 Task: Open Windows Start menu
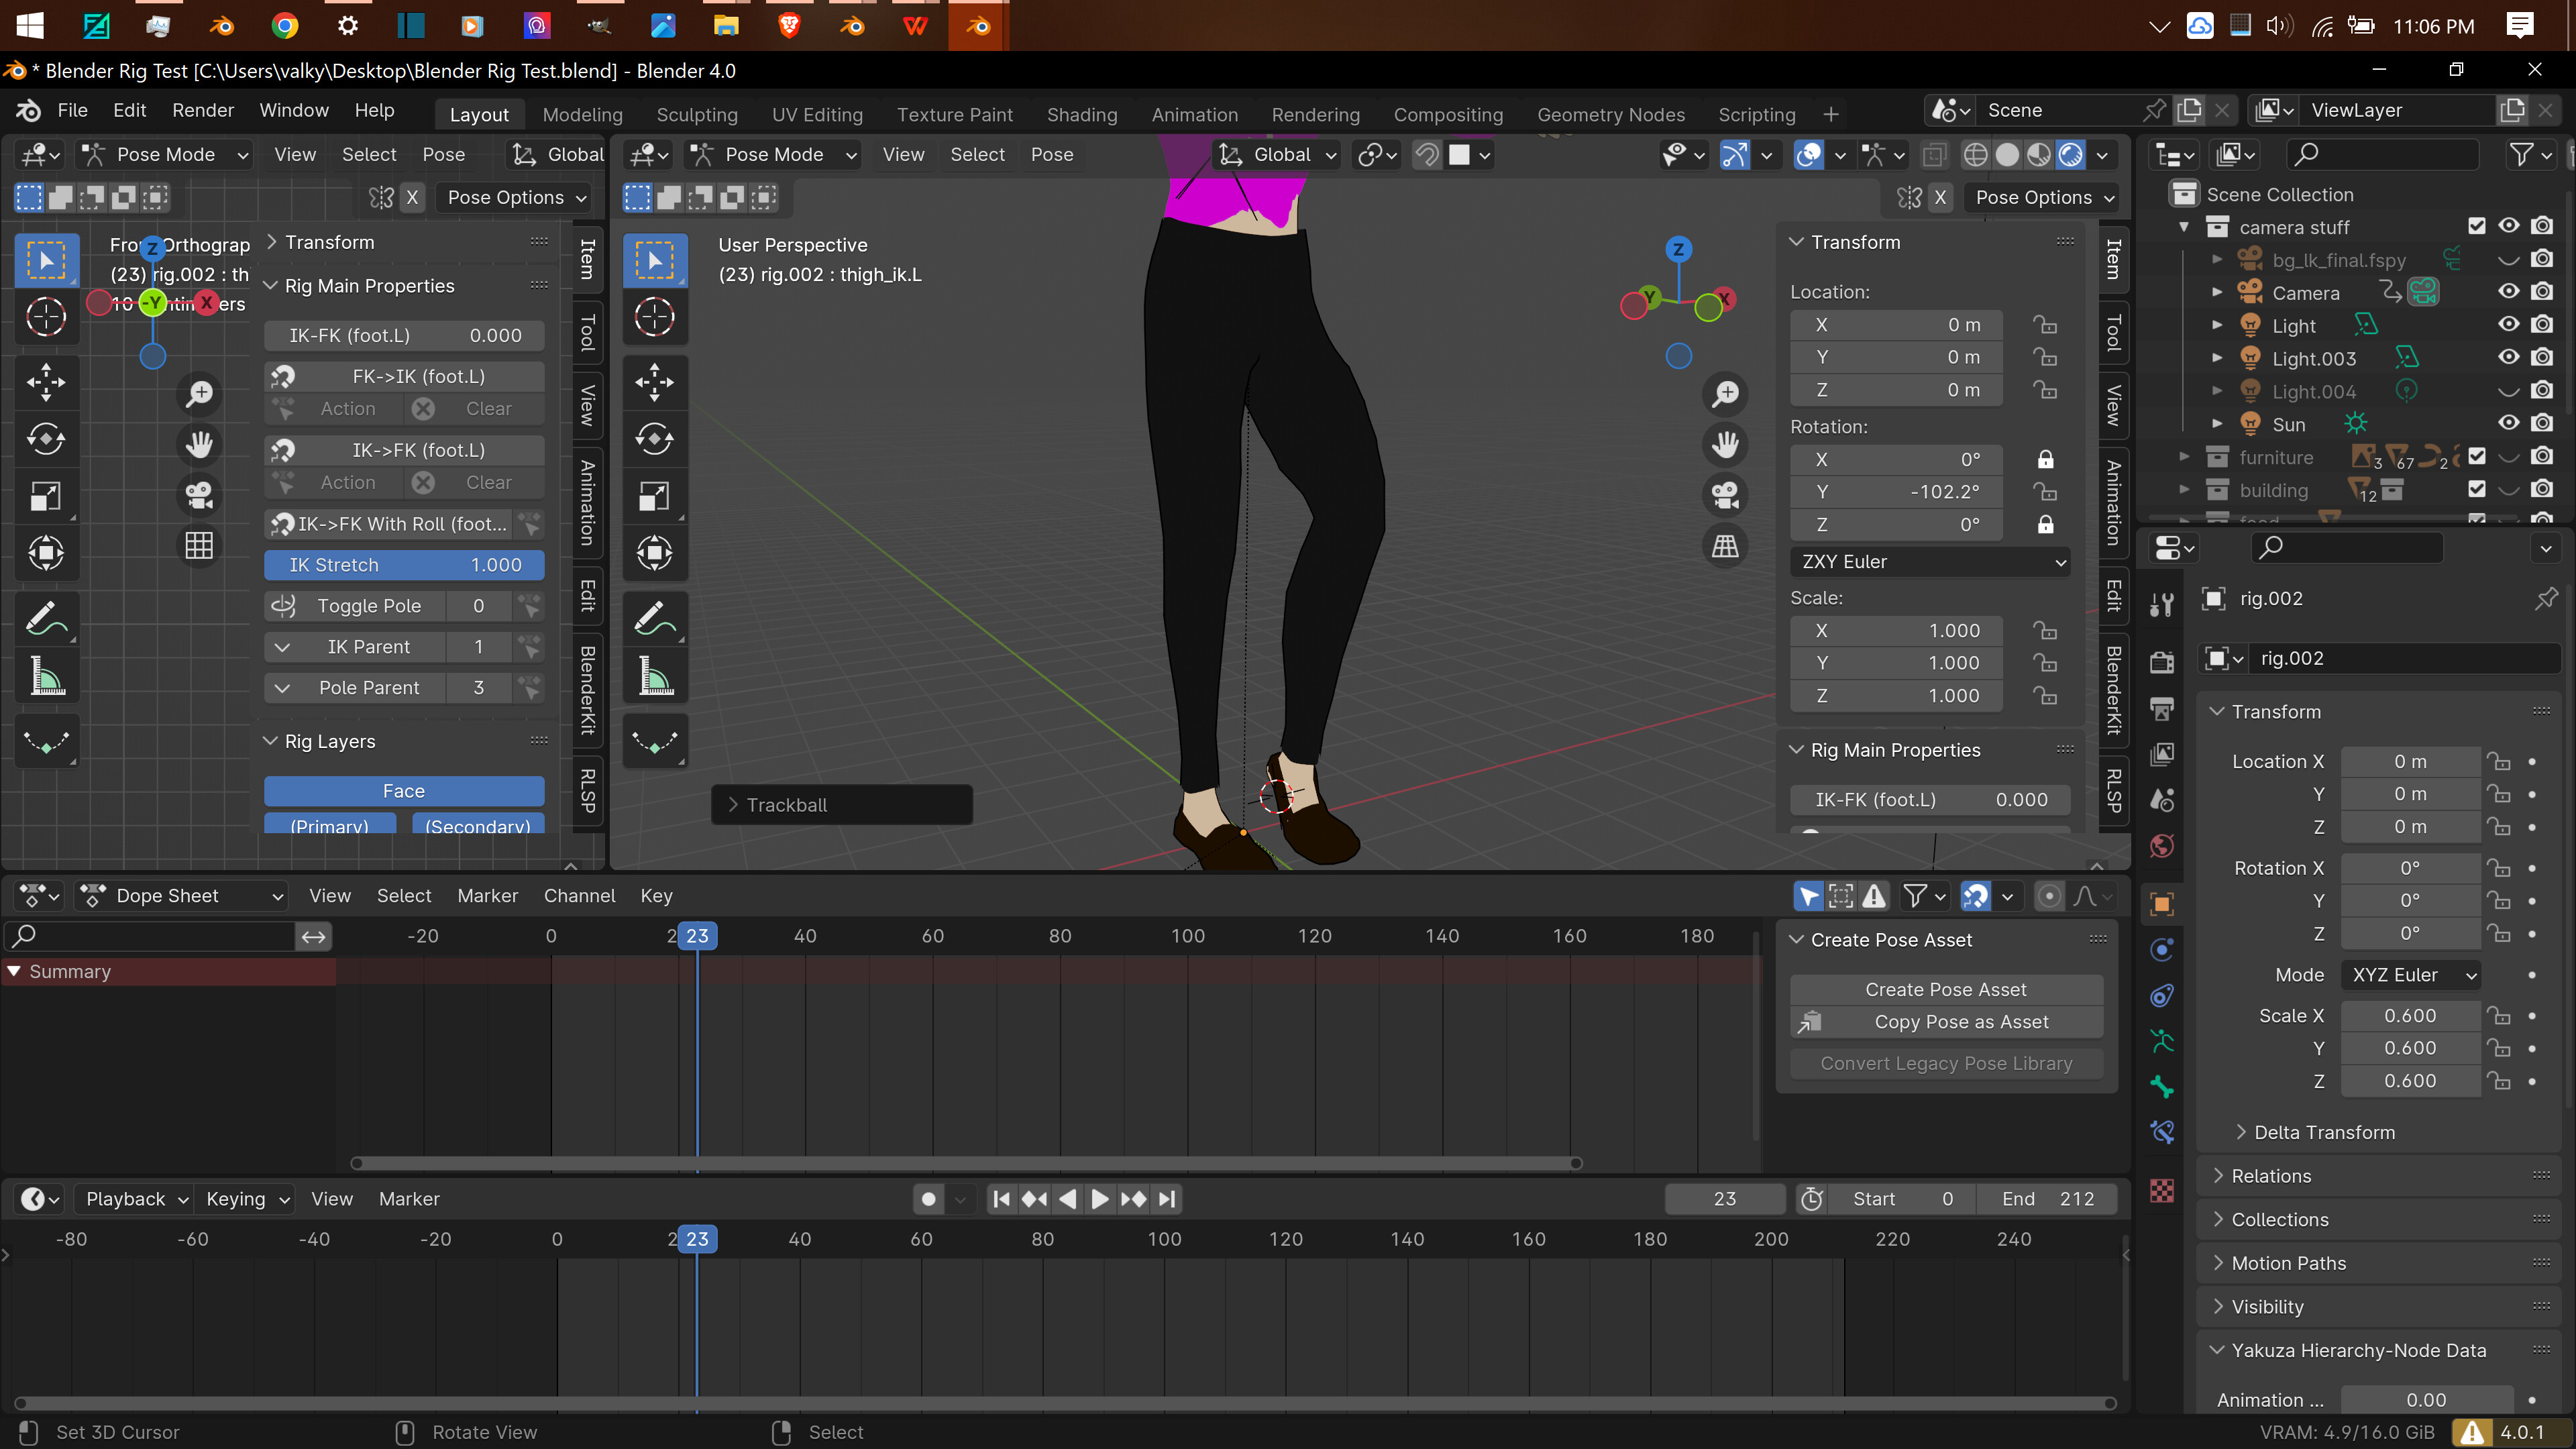(30, 25)
